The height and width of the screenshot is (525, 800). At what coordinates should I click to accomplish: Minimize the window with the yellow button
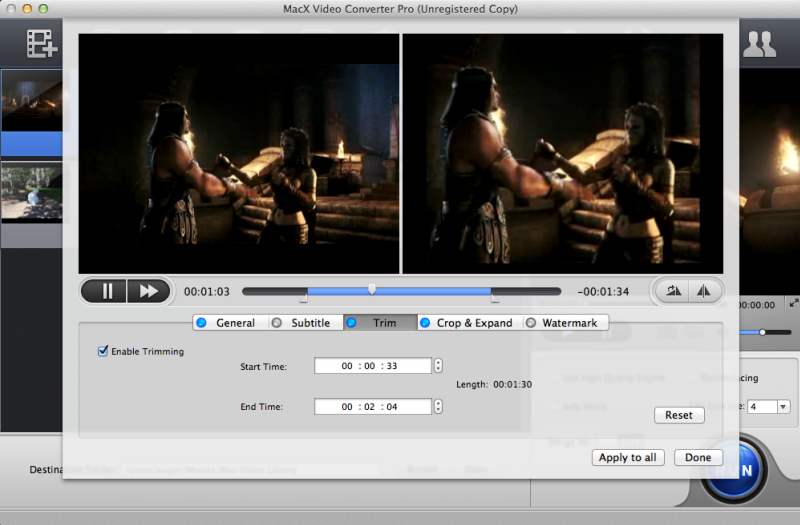pyautogui.click(x=28, y=9)
